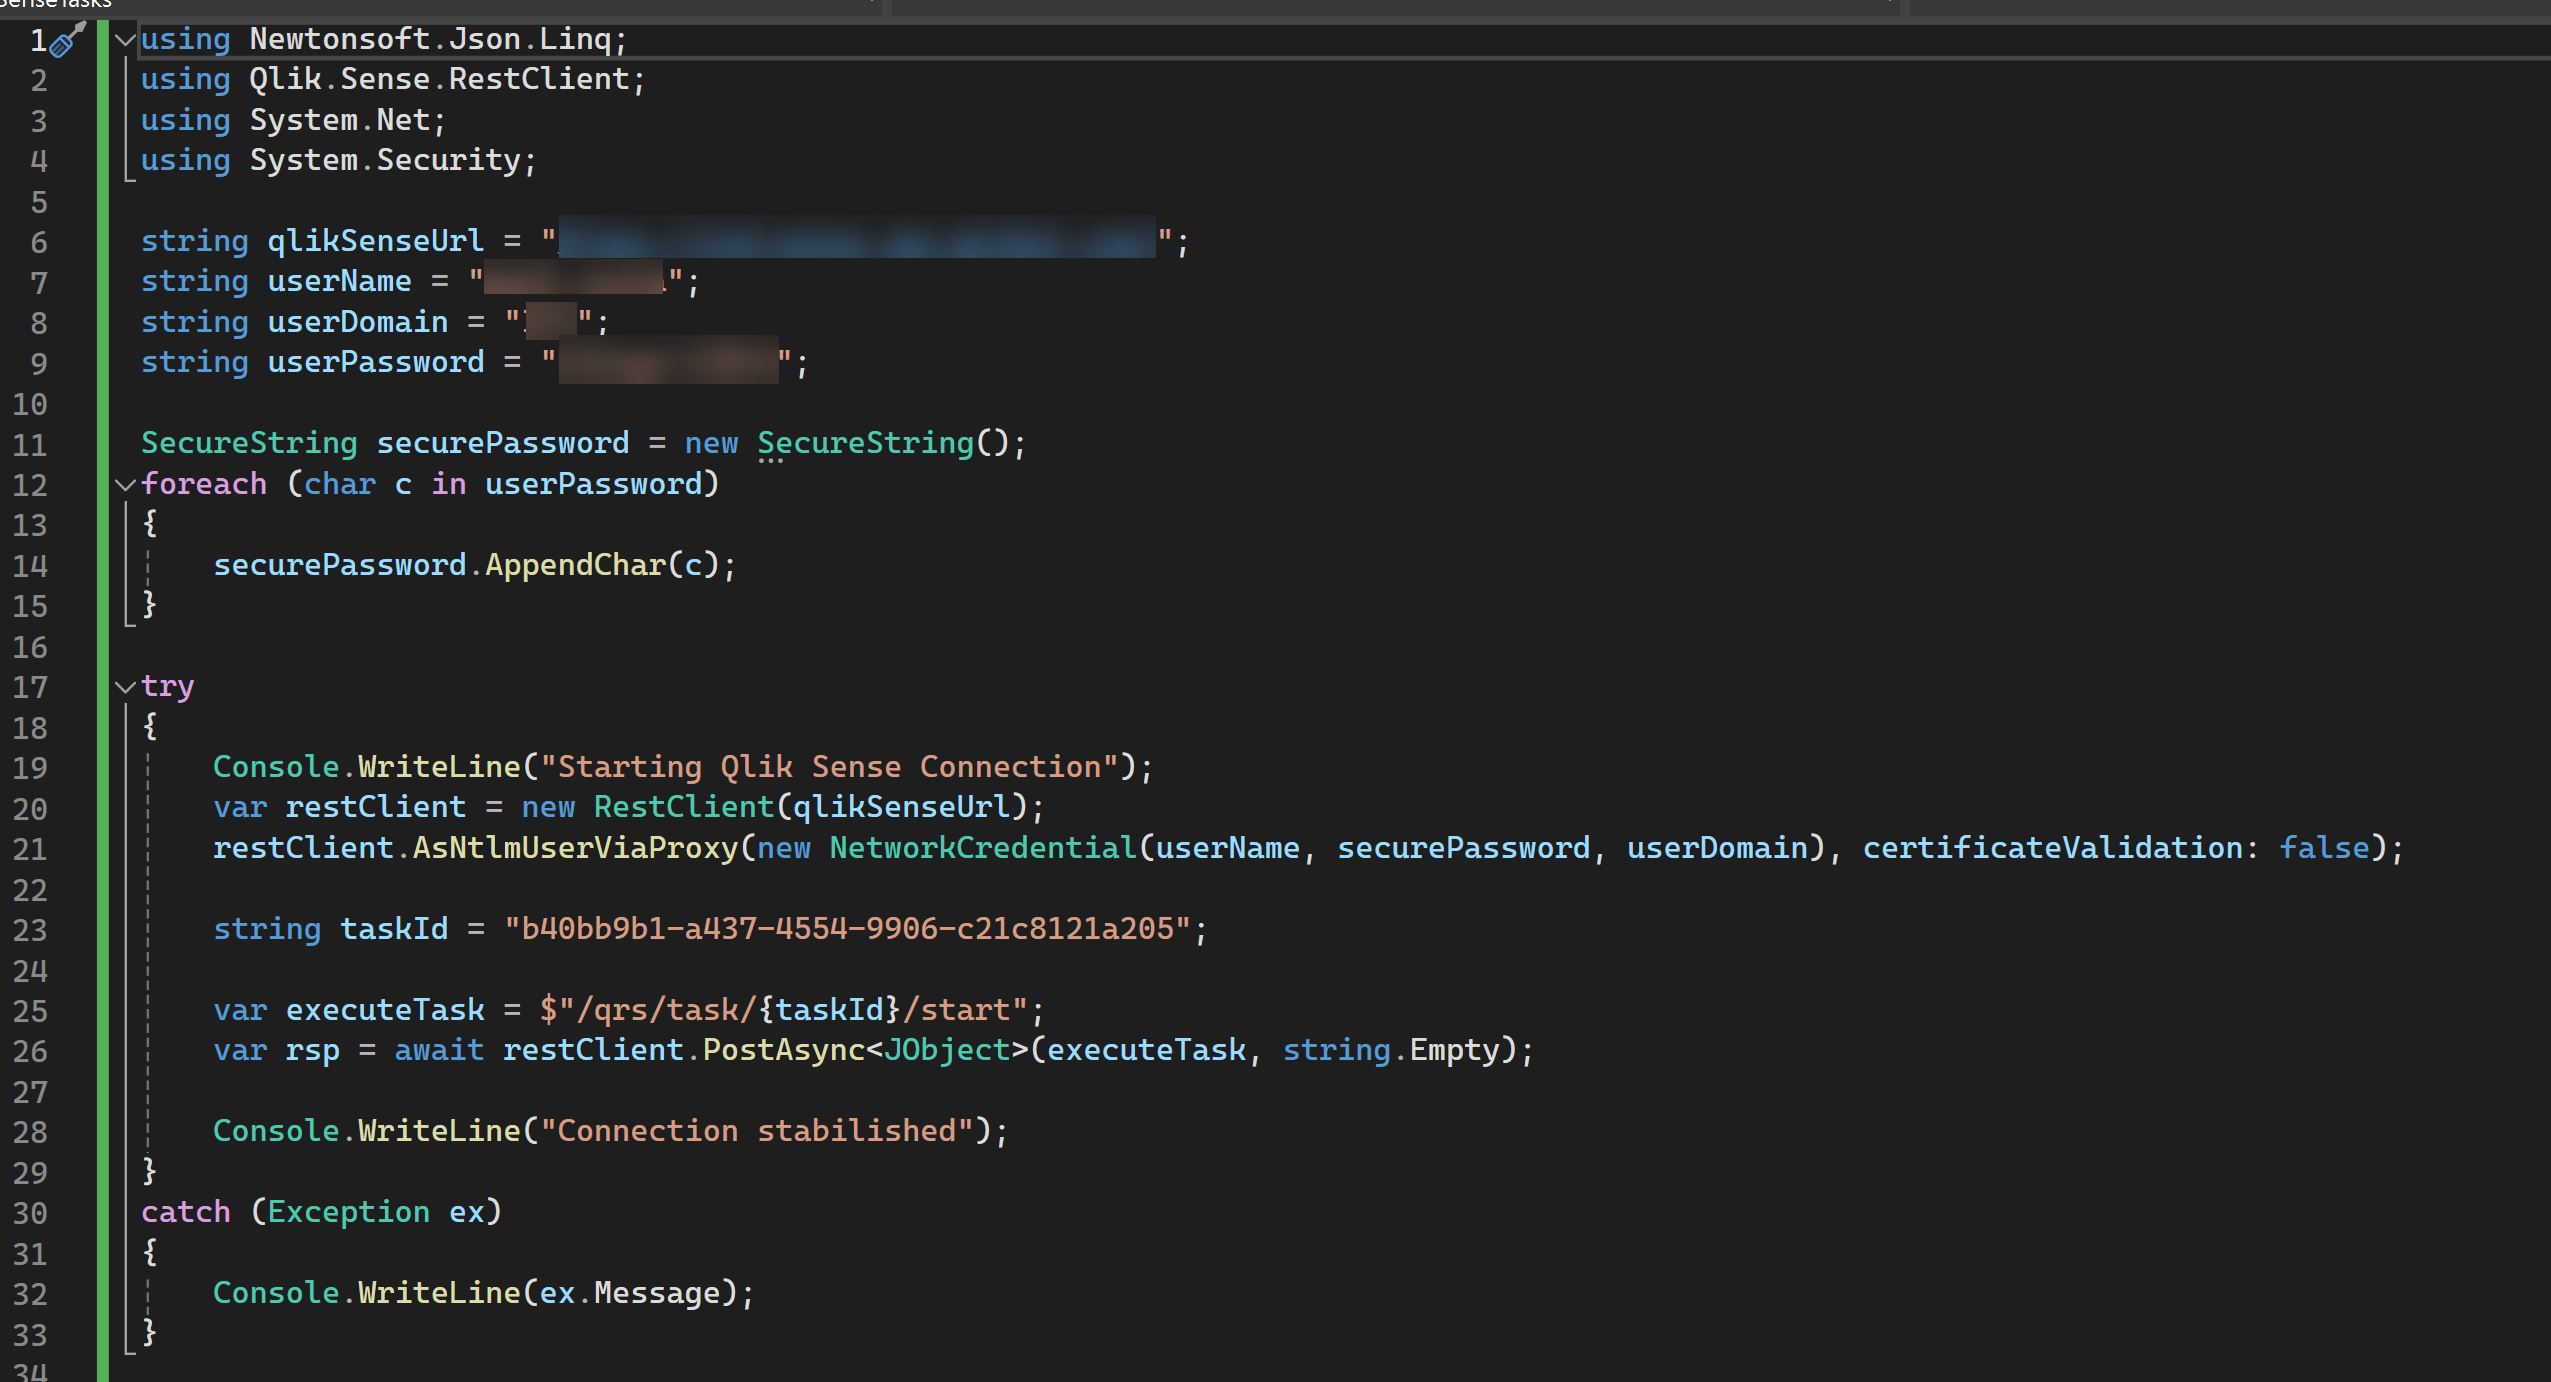
Task: Click the blurred userPassword string value
Action: click(667, 362)
